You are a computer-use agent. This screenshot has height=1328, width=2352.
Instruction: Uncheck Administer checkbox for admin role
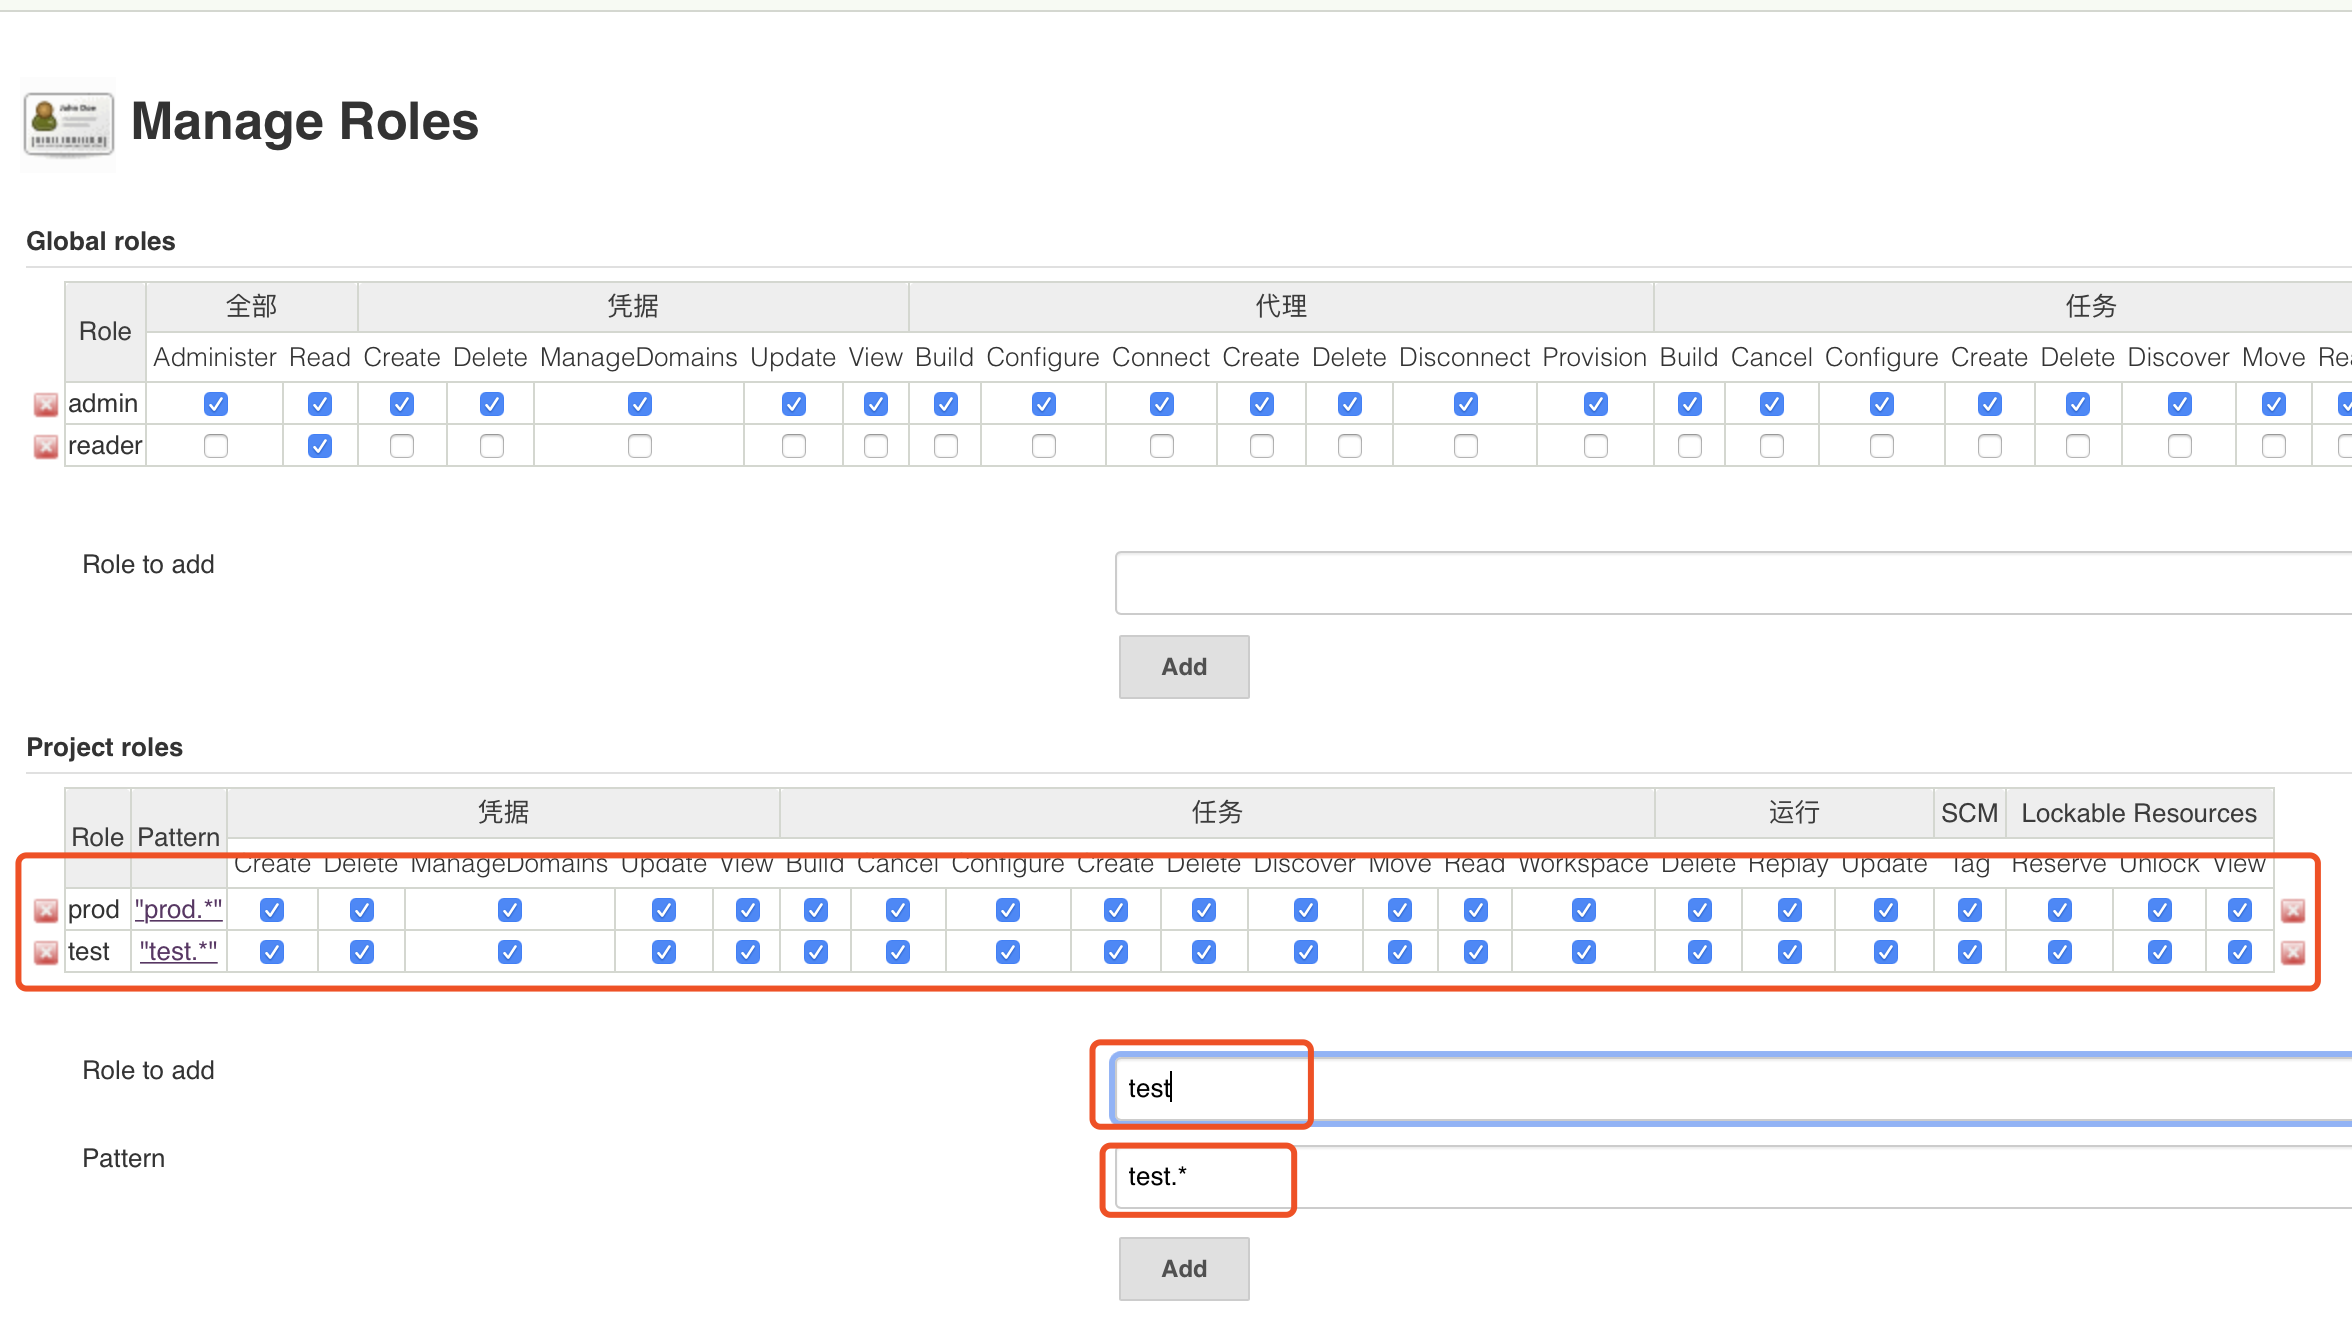(216, 404)
